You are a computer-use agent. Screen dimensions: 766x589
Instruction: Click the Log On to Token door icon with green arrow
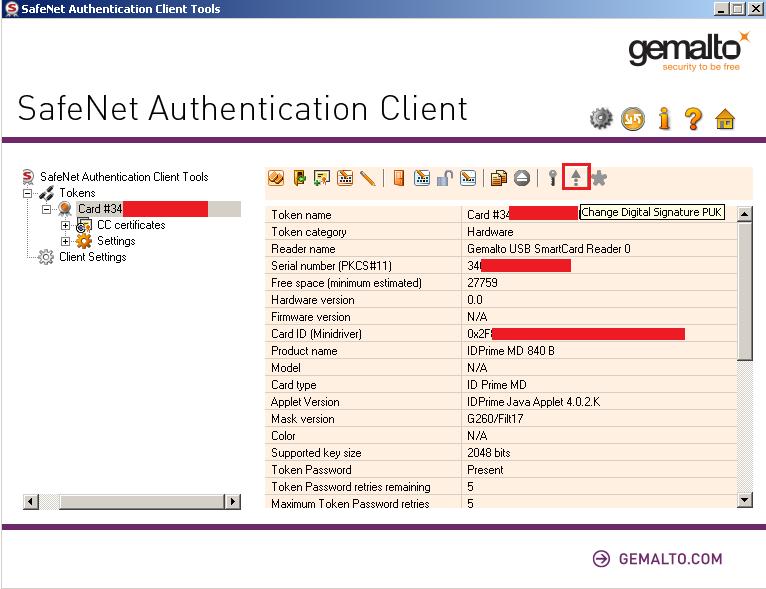pos(299,178)
